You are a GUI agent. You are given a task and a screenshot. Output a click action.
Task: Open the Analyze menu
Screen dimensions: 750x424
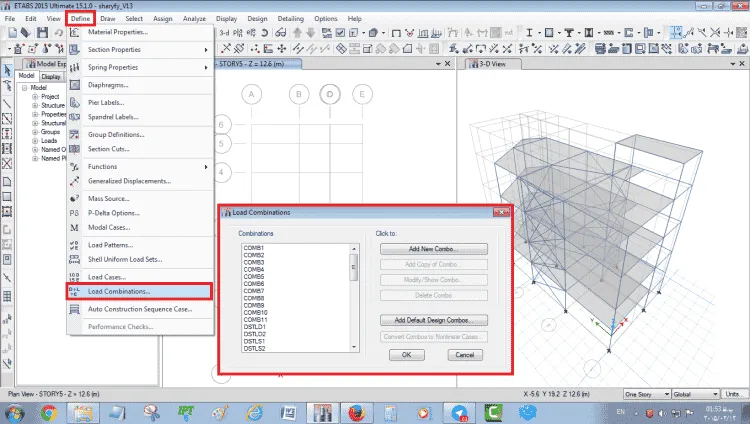coord(194,19)
